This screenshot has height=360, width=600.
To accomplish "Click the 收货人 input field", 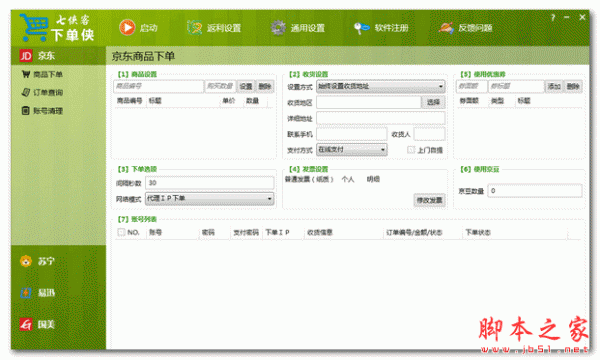I will 429,134.
